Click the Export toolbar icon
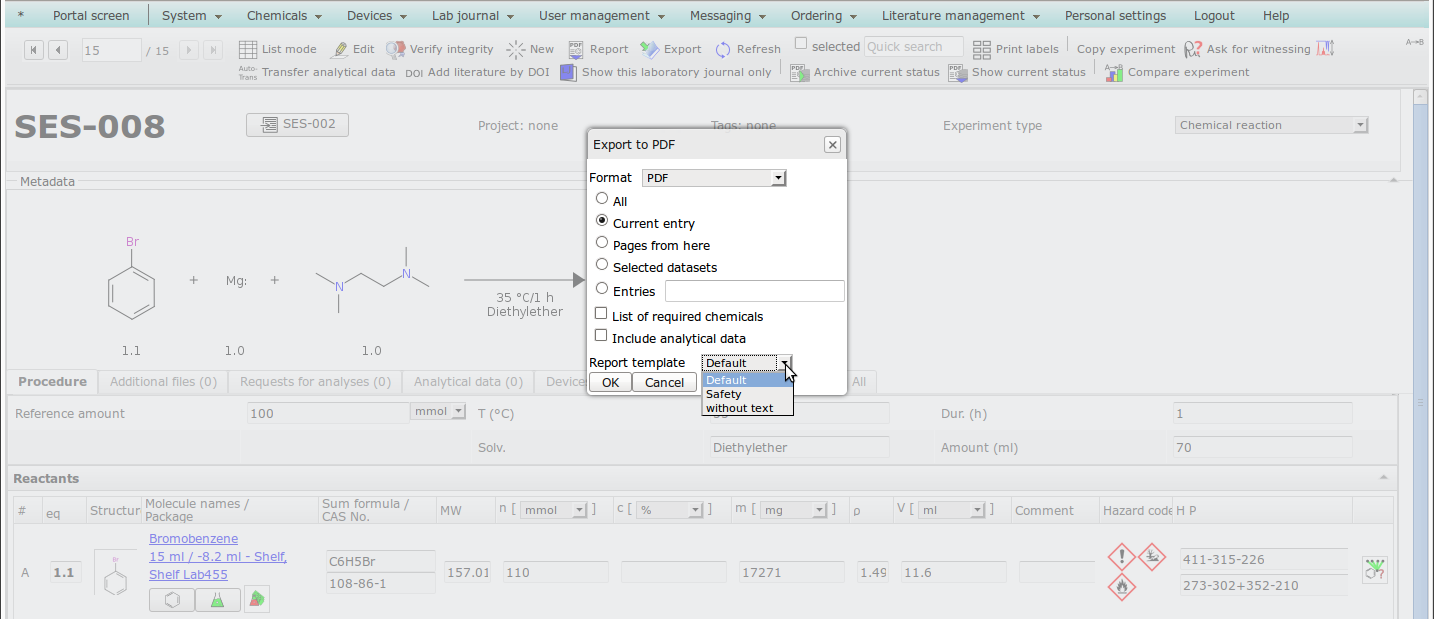This screenshot has width=1434, height=619. [649, 49]
